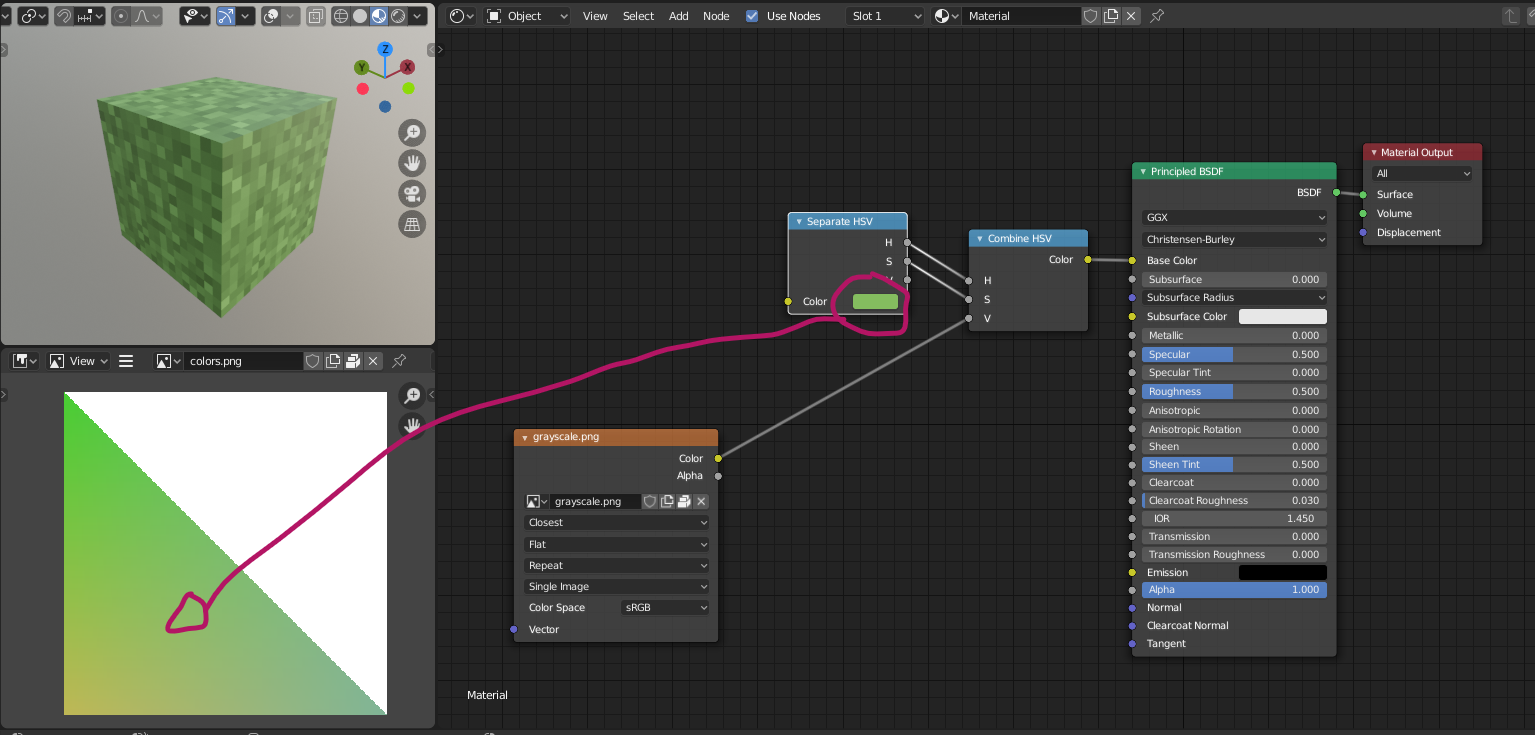Browse materials with the sphere icon
Screen dimensions: 1535x735
coord(946,16)
